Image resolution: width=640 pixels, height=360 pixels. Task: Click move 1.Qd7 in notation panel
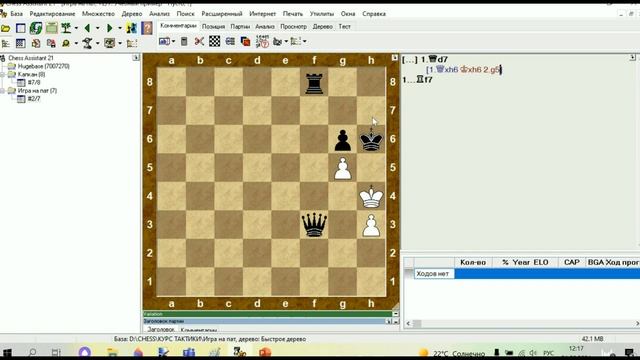(434, 60)
